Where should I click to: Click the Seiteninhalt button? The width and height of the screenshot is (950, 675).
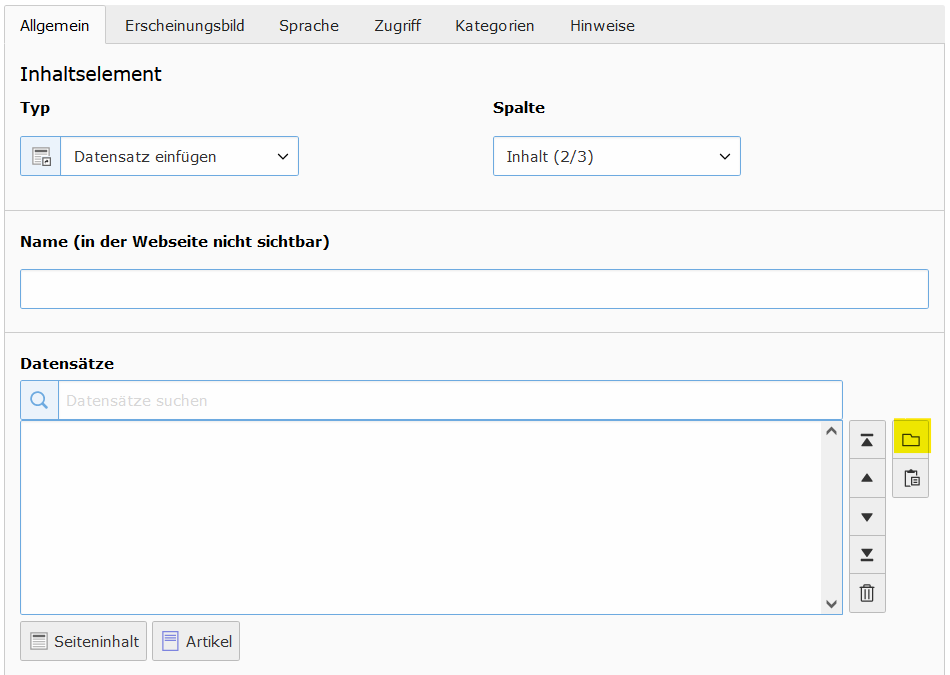point(84,641)
